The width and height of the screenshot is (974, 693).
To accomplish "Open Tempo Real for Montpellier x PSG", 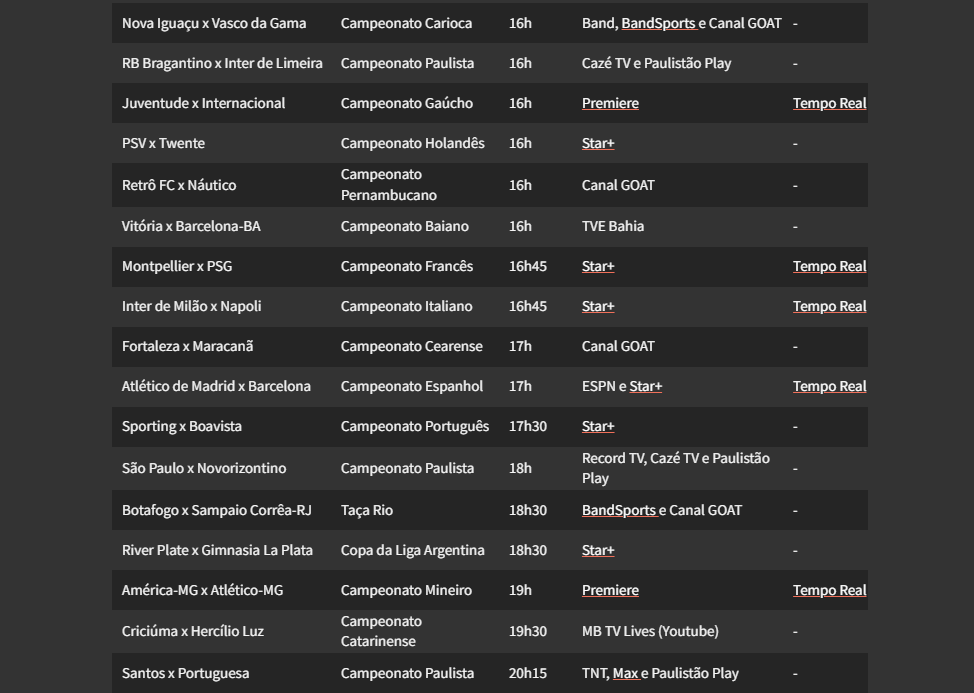I will (829, 266).
